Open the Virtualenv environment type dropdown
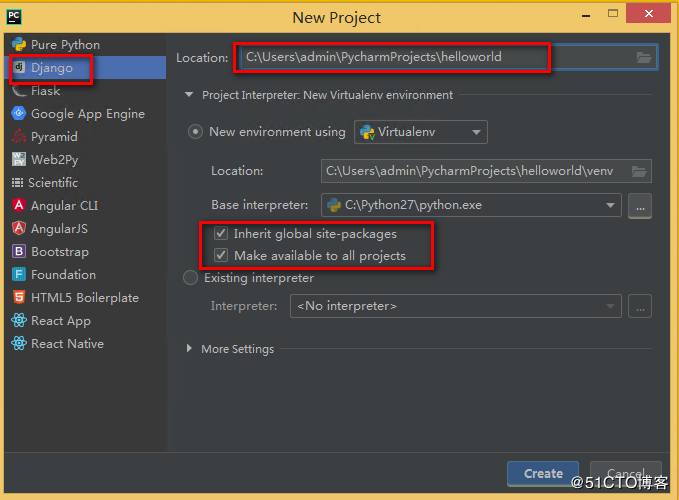679x500 pixels. tap(421, 132)
